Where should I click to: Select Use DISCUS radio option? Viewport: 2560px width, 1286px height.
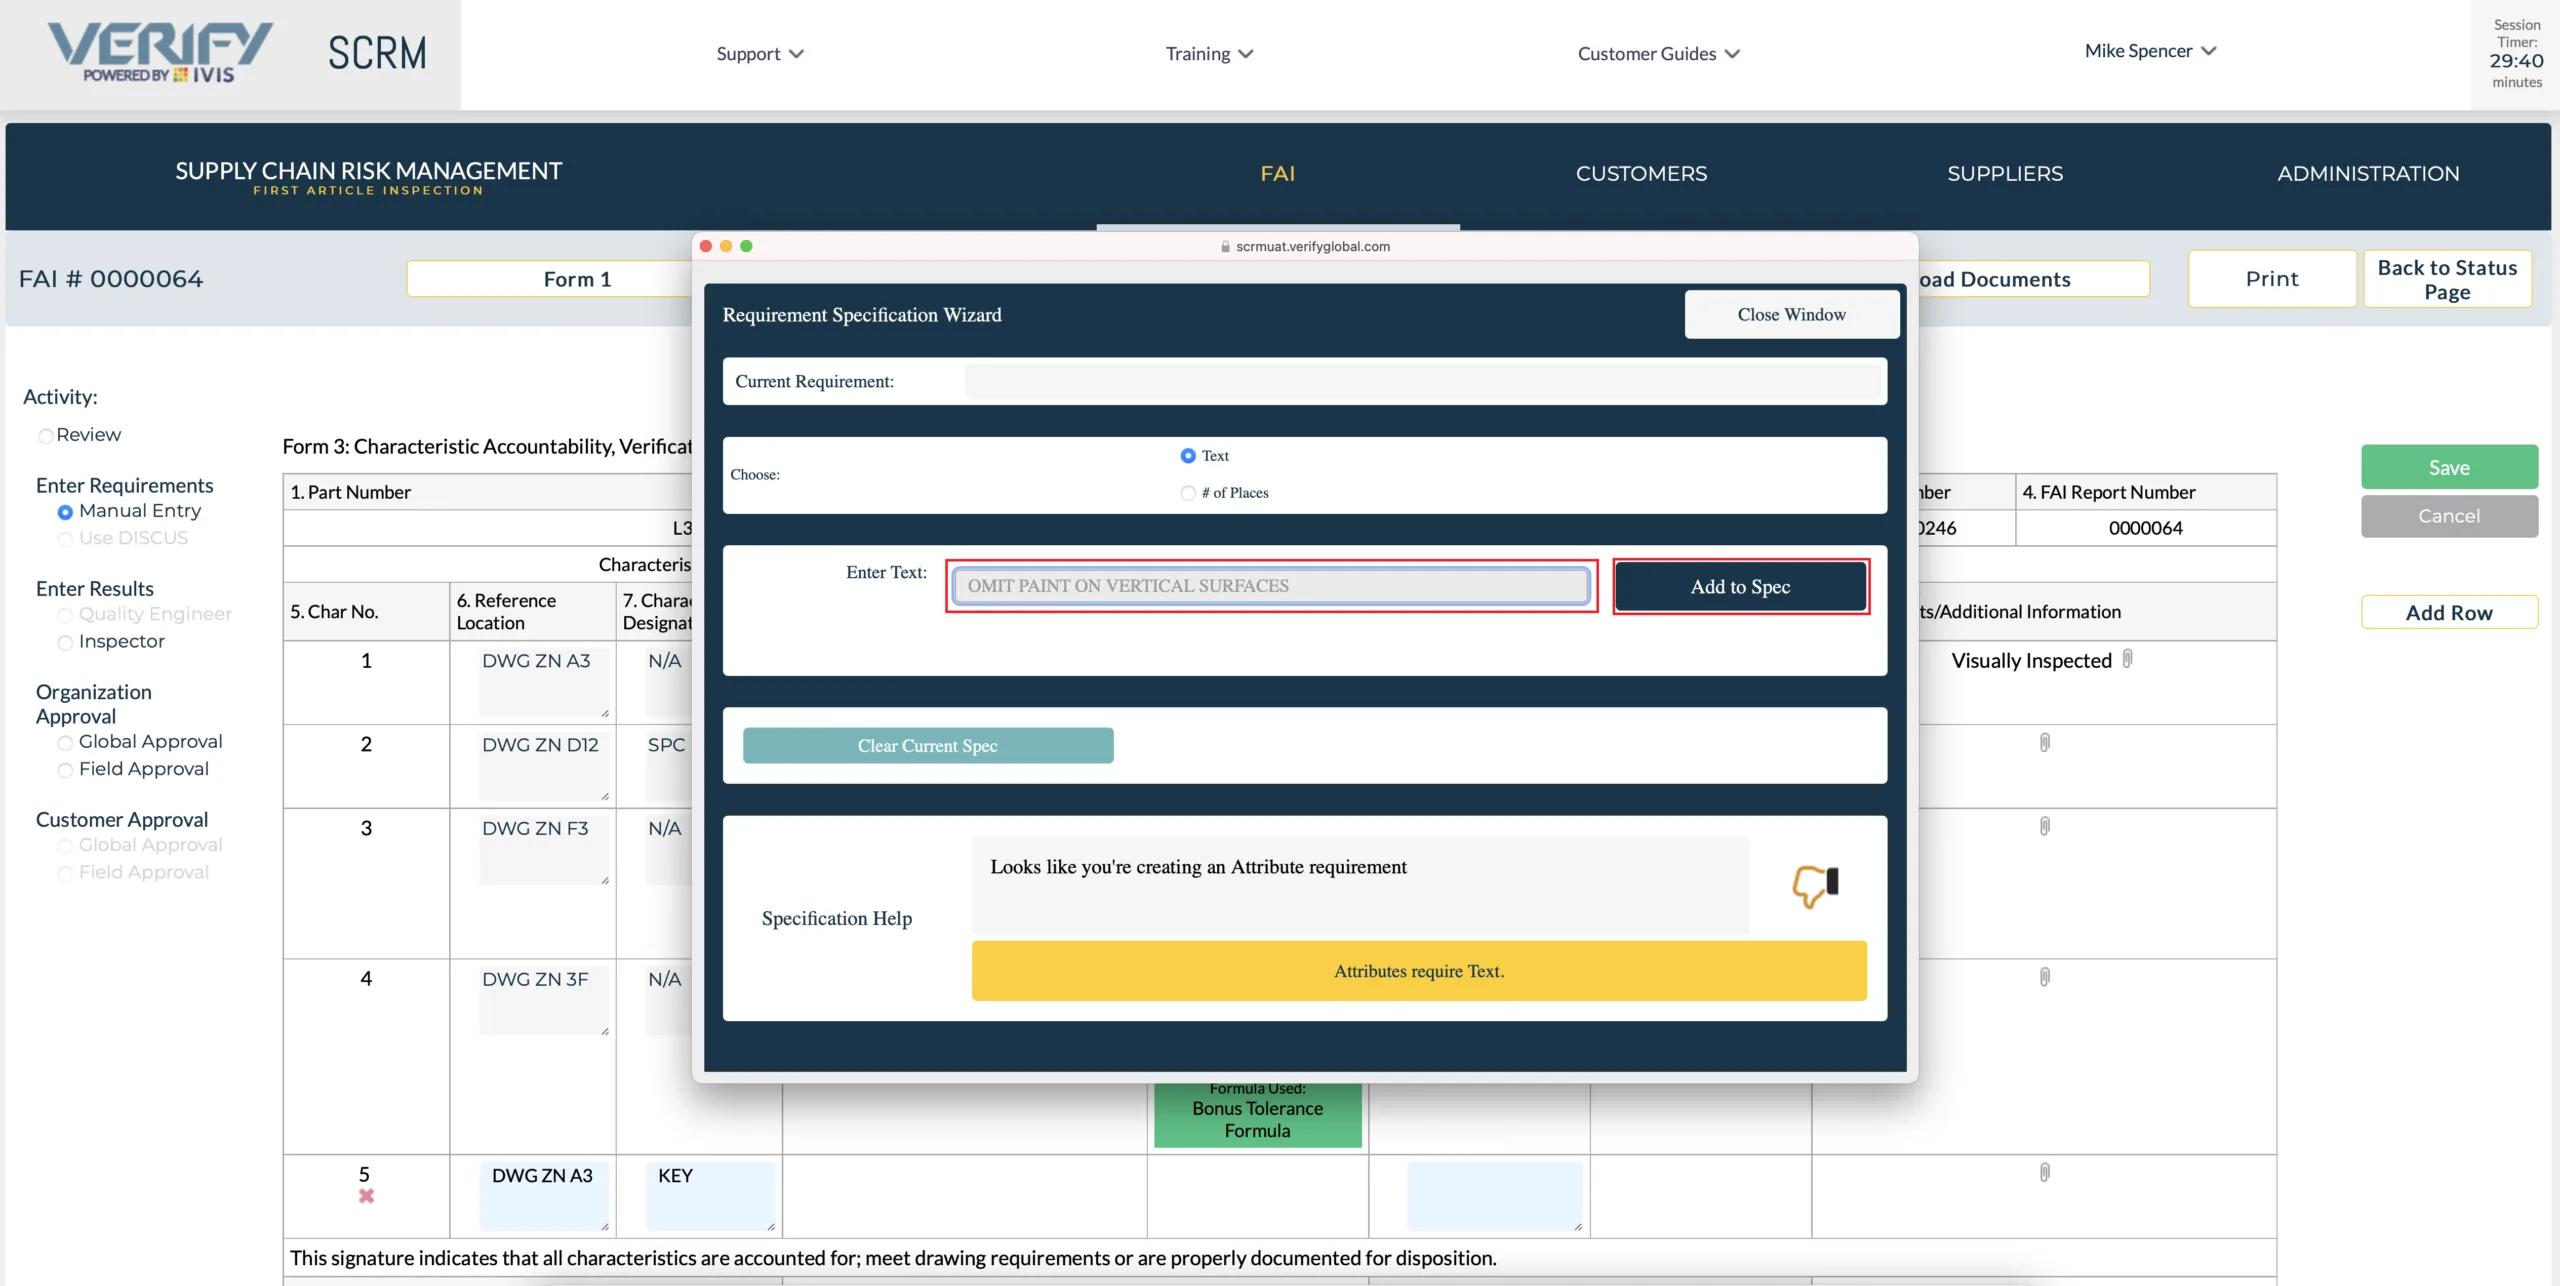pyautogui.click(x=65, y=539)
